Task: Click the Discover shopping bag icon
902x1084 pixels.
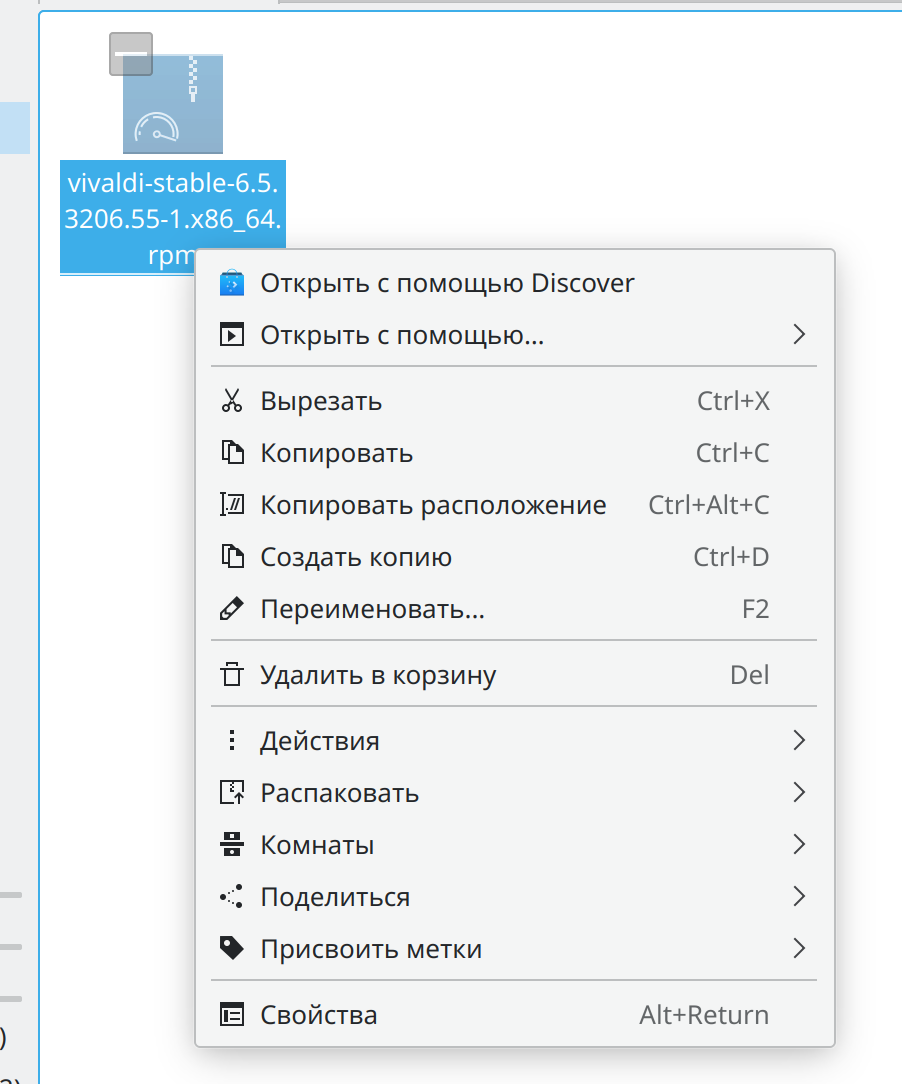Action: (231, 283)
